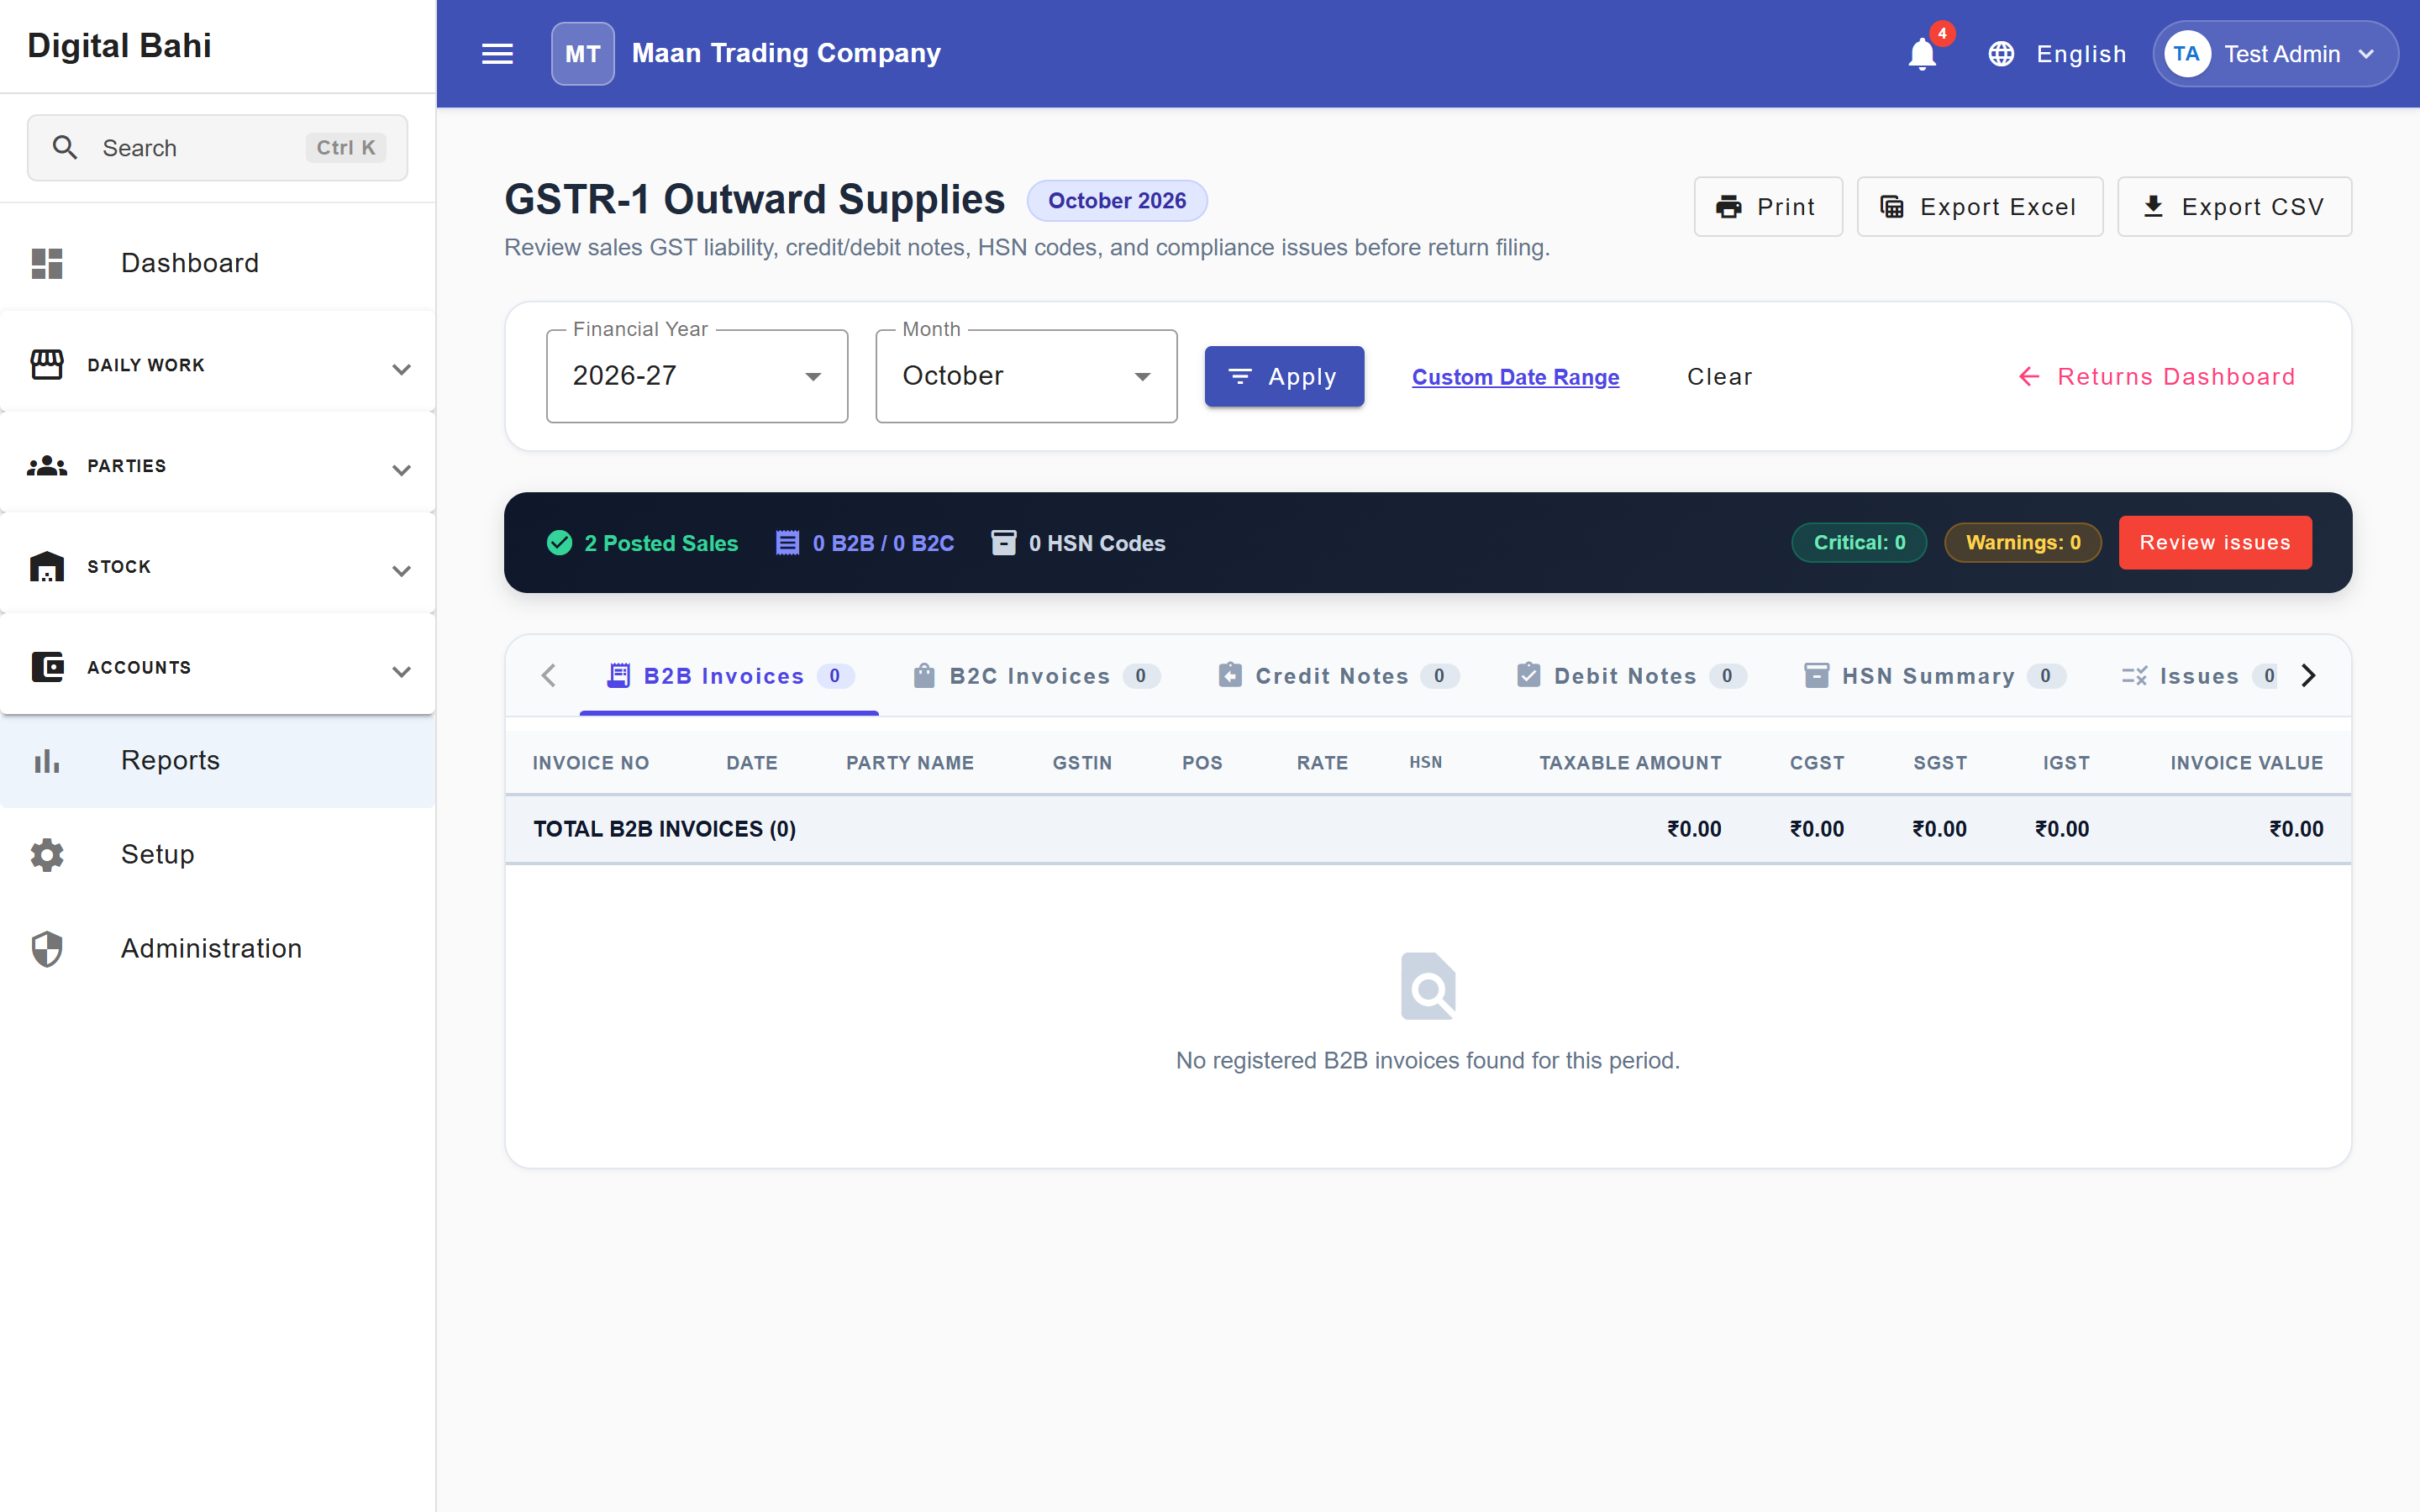Viewport: 2420px width, 1512px height.
Task: Click the Reports bar chart icon
Action: tap(47, 761)
